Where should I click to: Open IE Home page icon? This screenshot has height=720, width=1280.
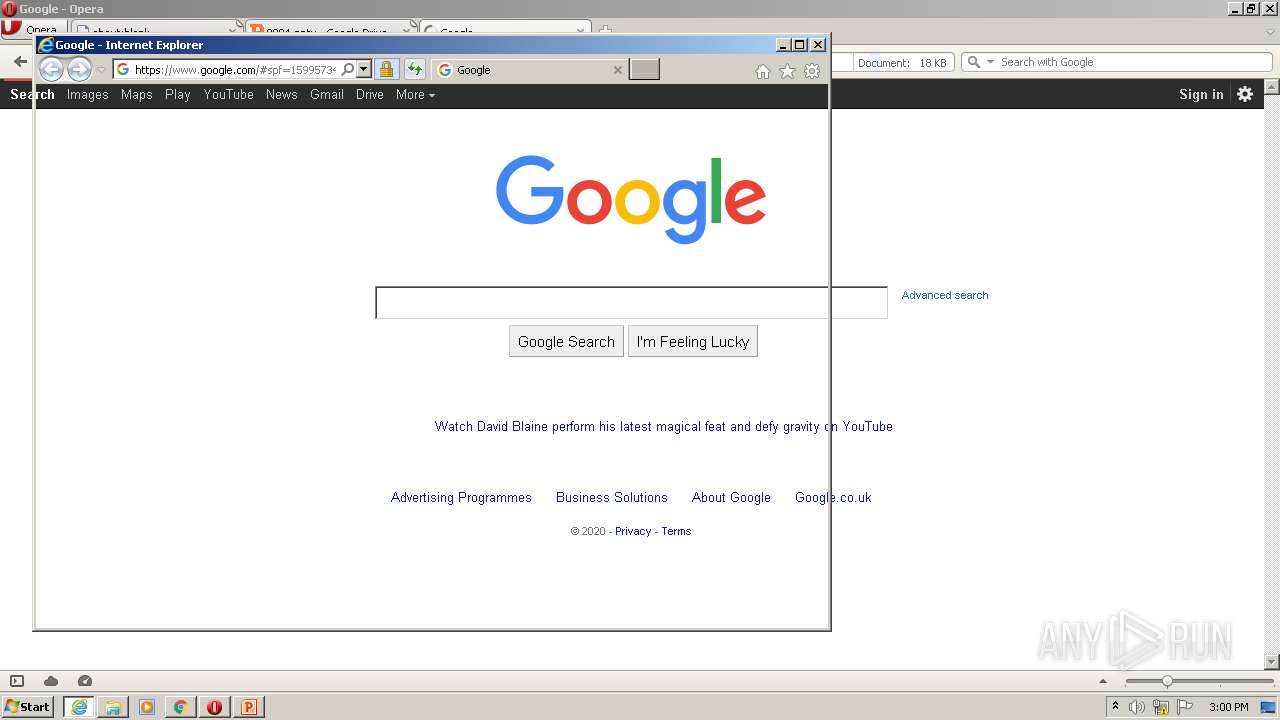pyautogui.click(x=763, y=71)
